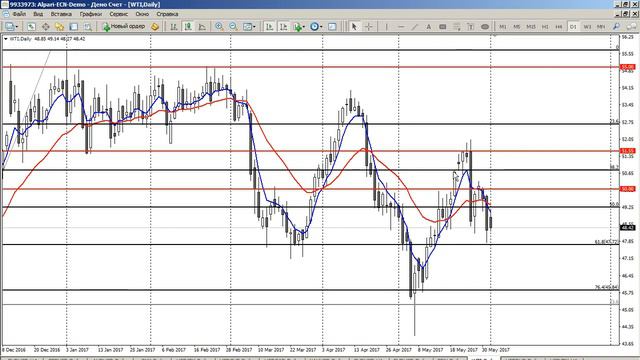Click the 22 Mar 2017 date label
The image size is (640, 360).
(x=303, y=350)
